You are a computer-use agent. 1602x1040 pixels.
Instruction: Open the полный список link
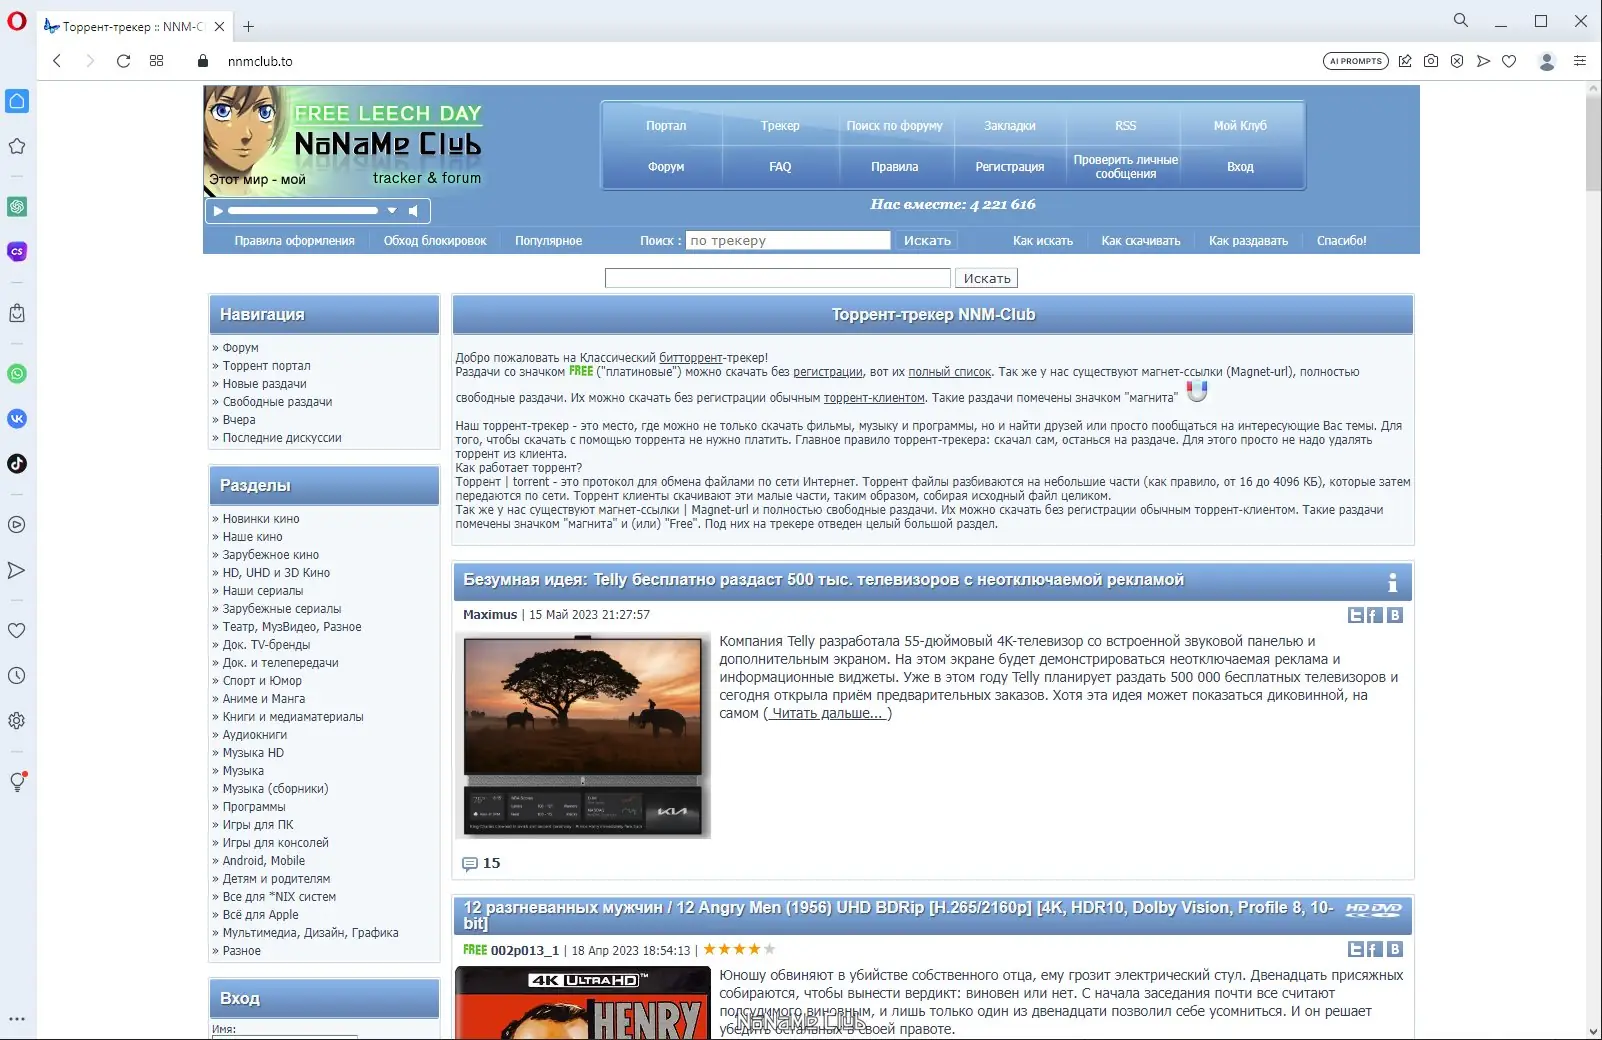pos(950,372)
